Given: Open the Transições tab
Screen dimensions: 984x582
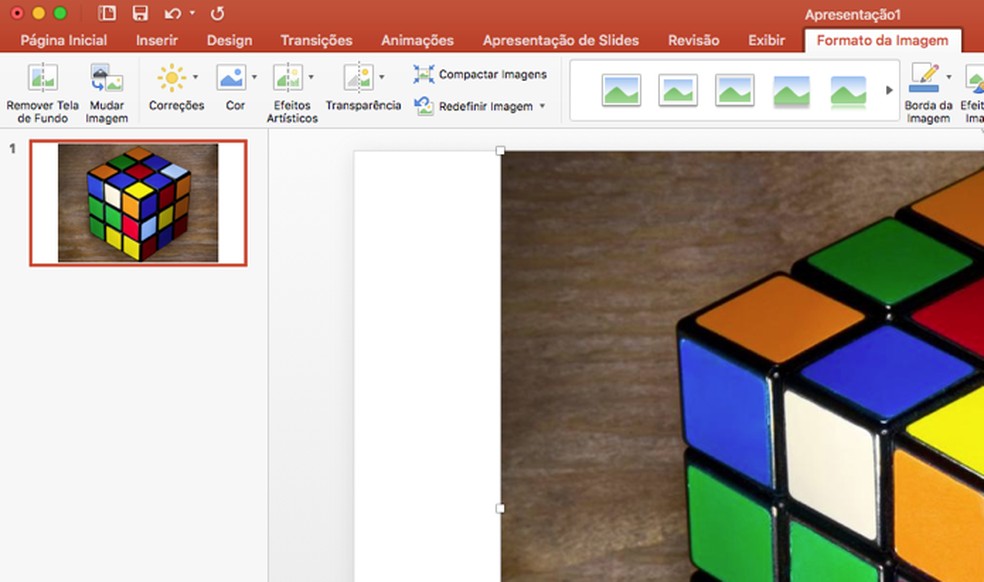Looking at the screenshot, I should tap(316, 40).
